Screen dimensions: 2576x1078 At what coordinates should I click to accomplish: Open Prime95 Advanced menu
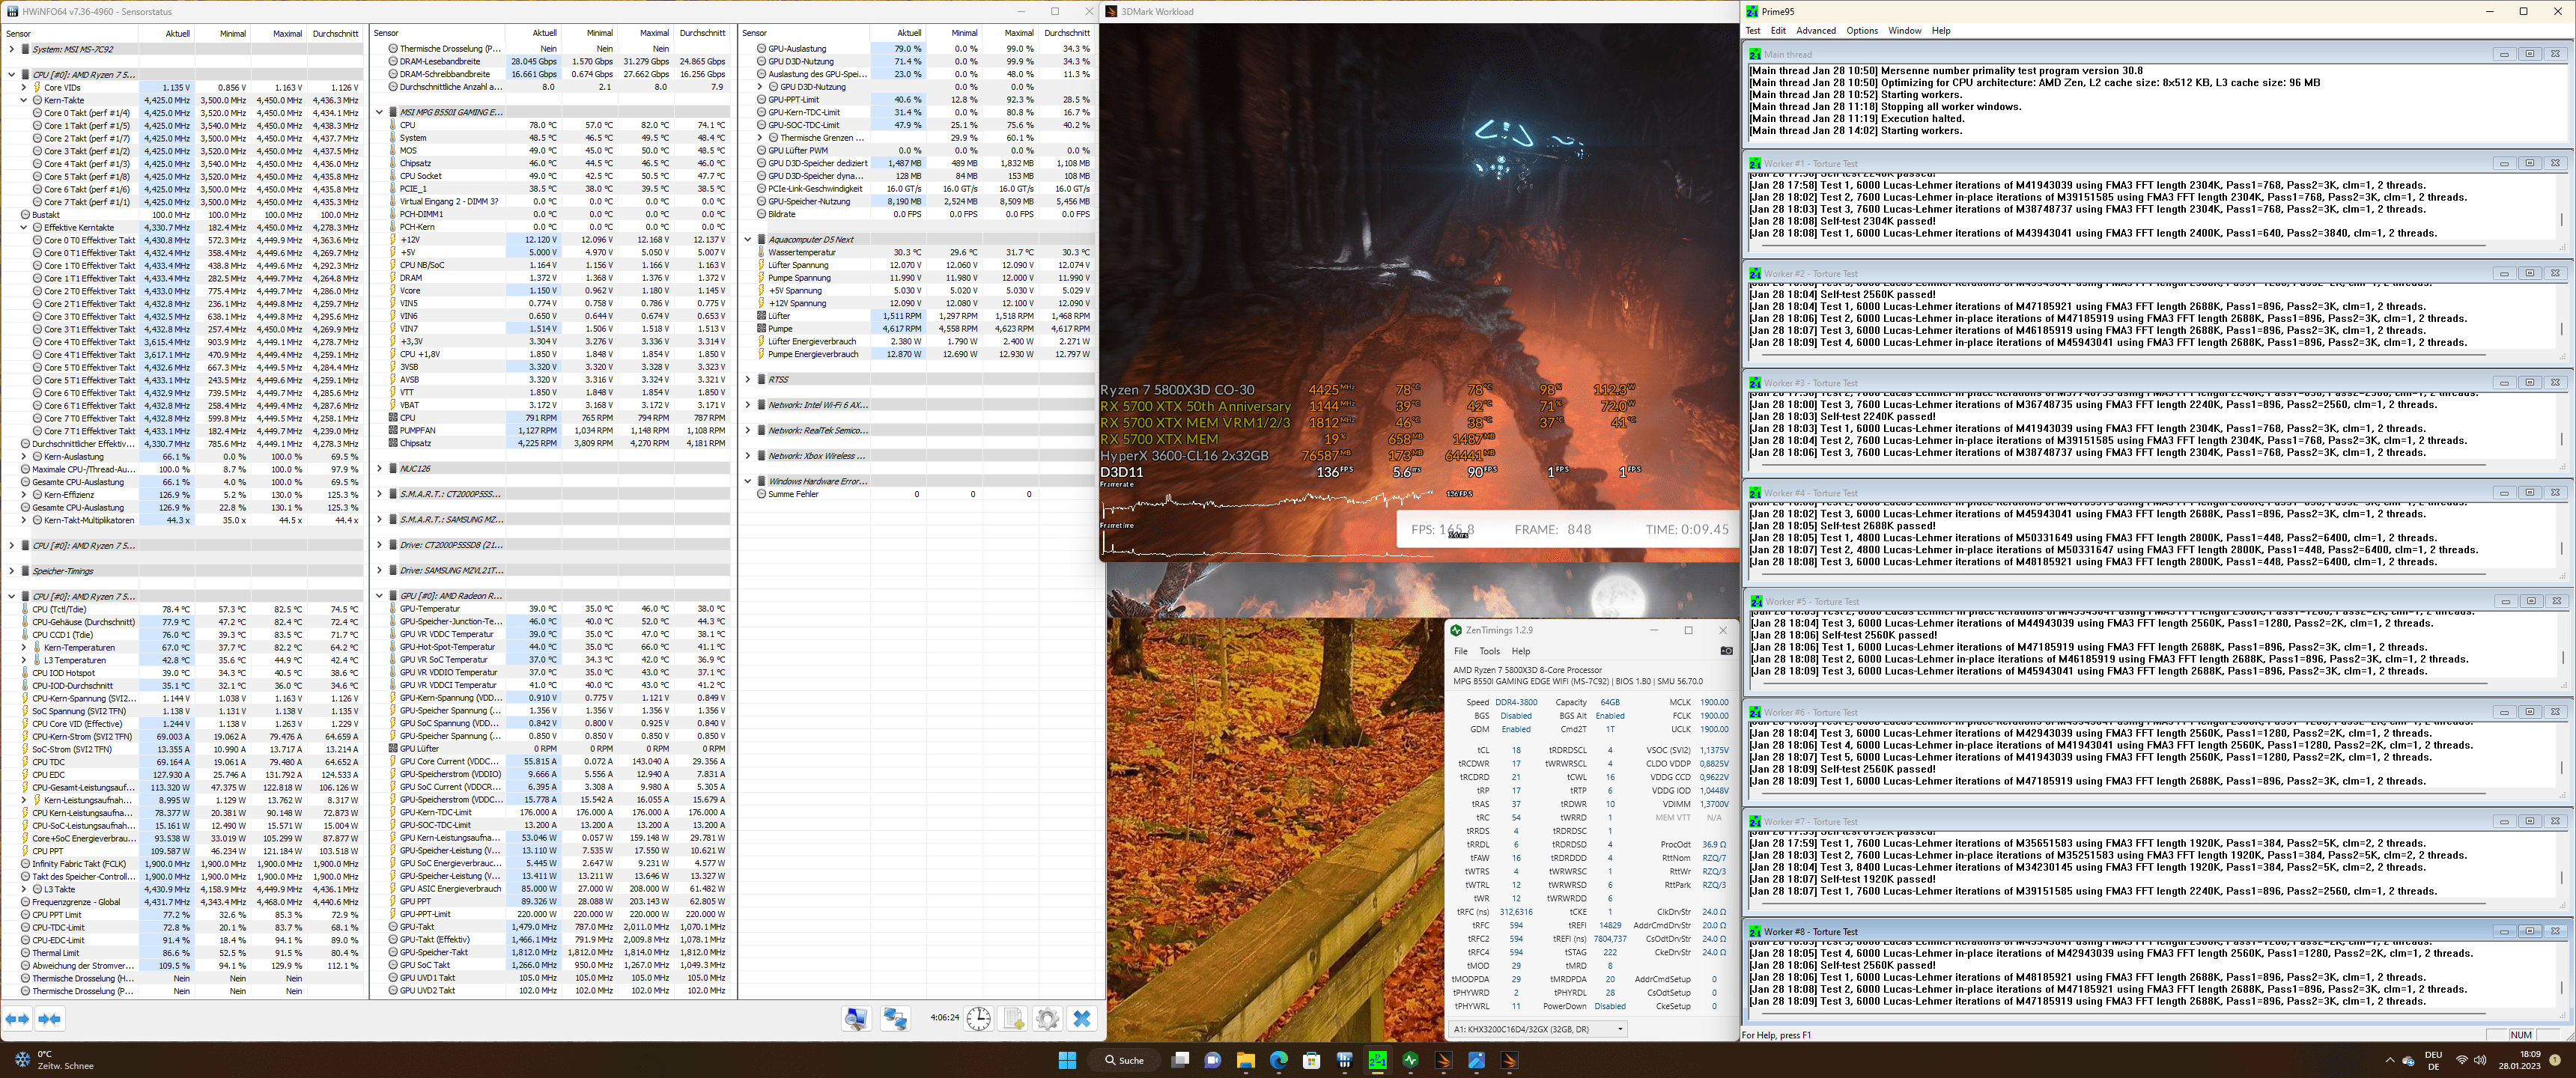pyautogui.click(x=1816, y=31)
